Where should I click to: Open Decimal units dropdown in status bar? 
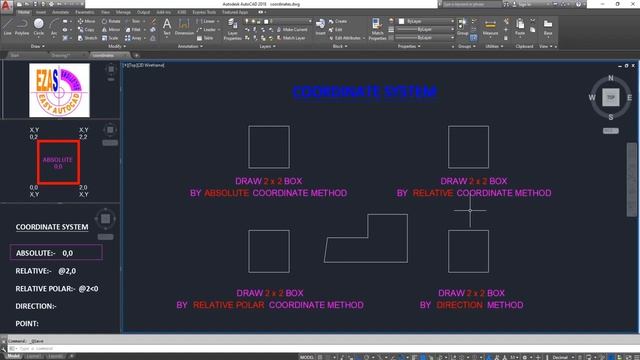tap(563, 357)
